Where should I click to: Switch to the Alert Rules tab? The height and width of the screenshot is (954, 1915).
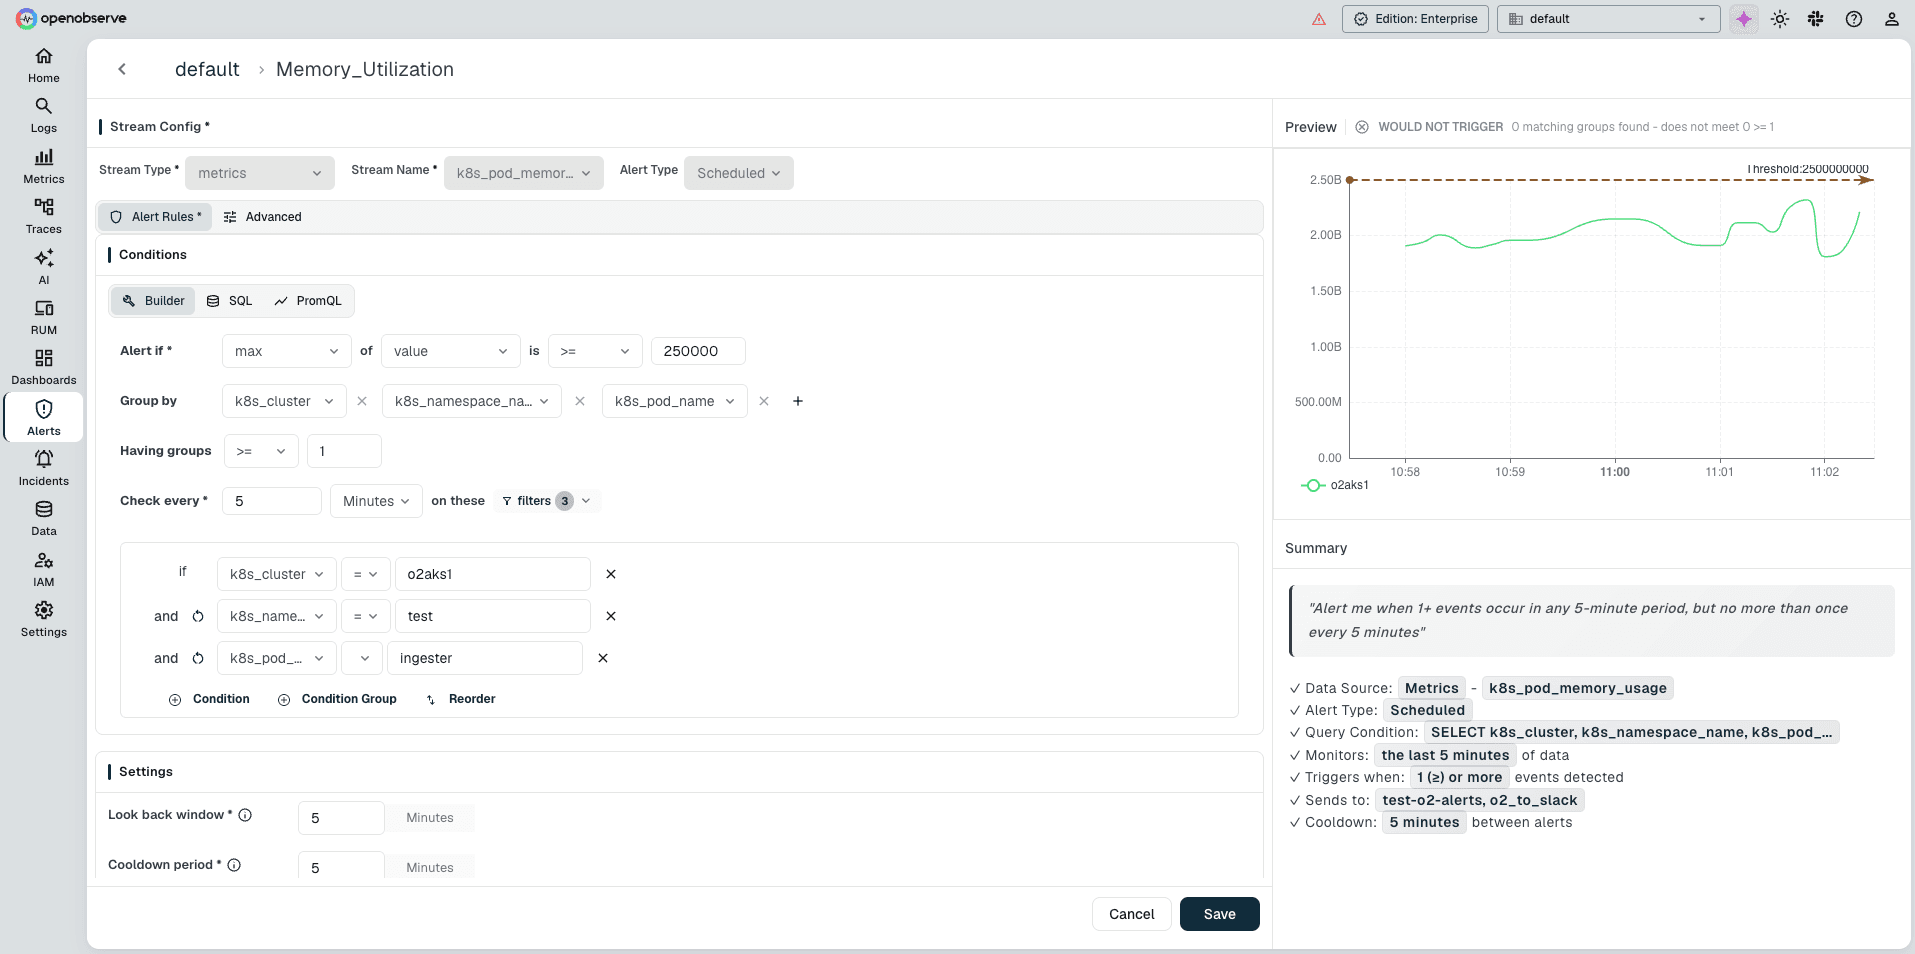[x=155, y=217]
